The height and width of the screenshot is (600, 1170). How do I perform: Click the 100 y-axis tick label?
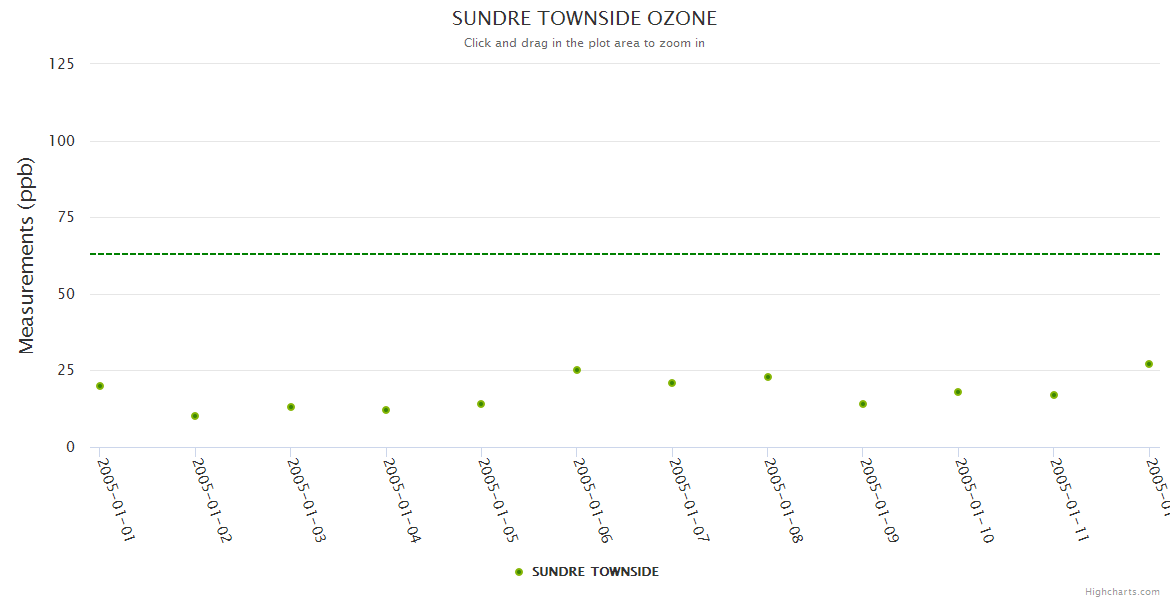[63, 141]
